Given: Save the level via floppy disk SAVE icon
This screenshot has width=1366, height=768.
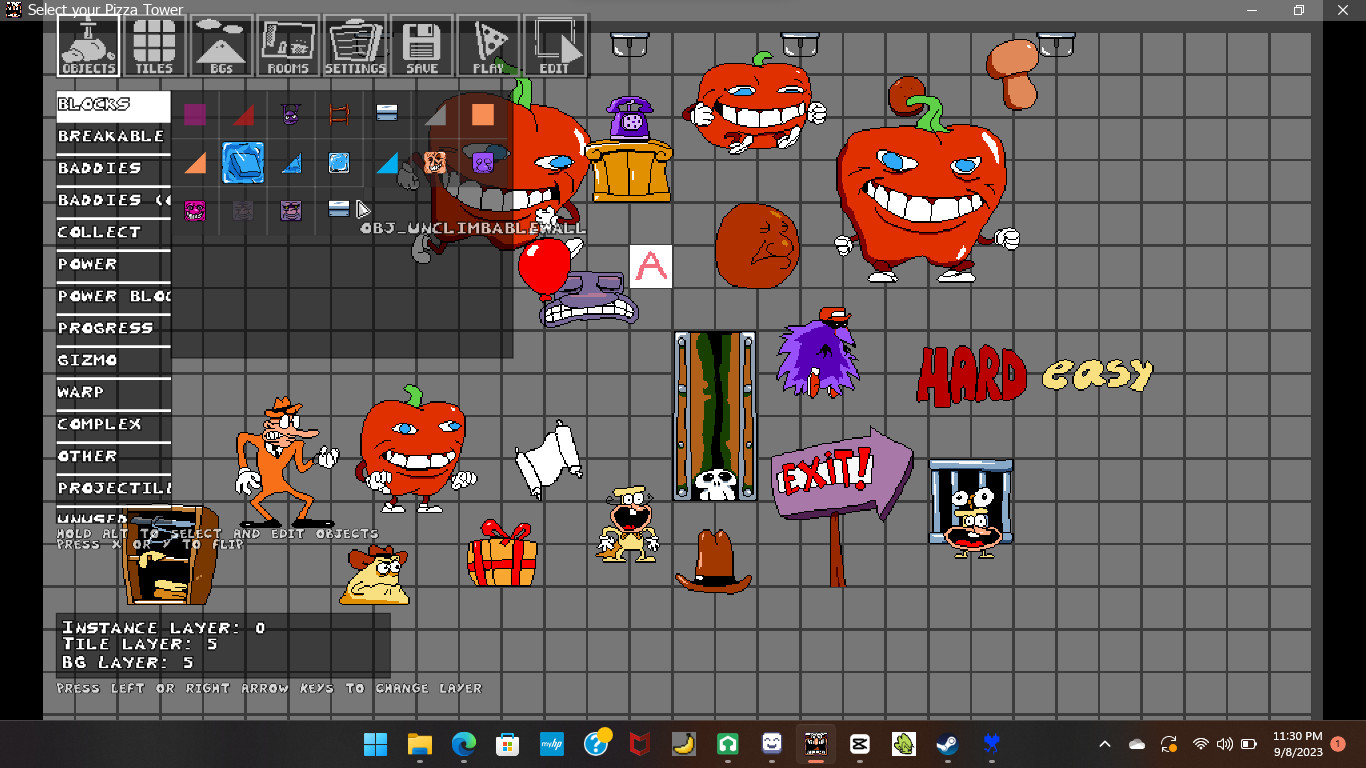Looking at the screenshot, I should point(421,45).
